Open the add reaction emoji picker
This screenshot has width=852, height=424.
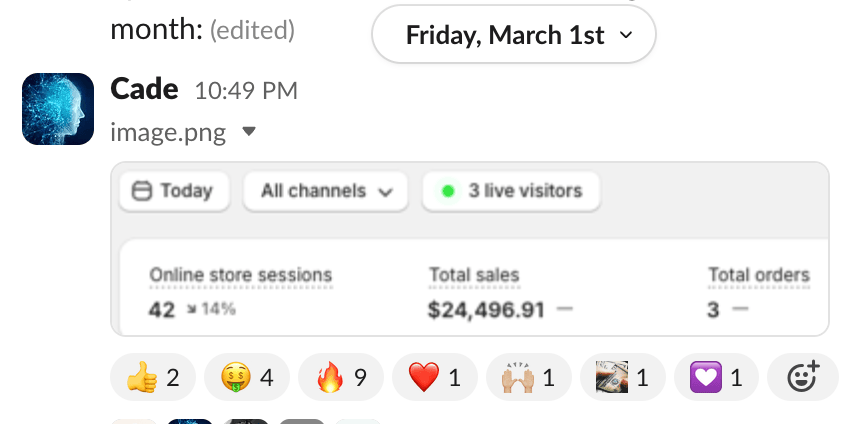[x=803, y=377]
